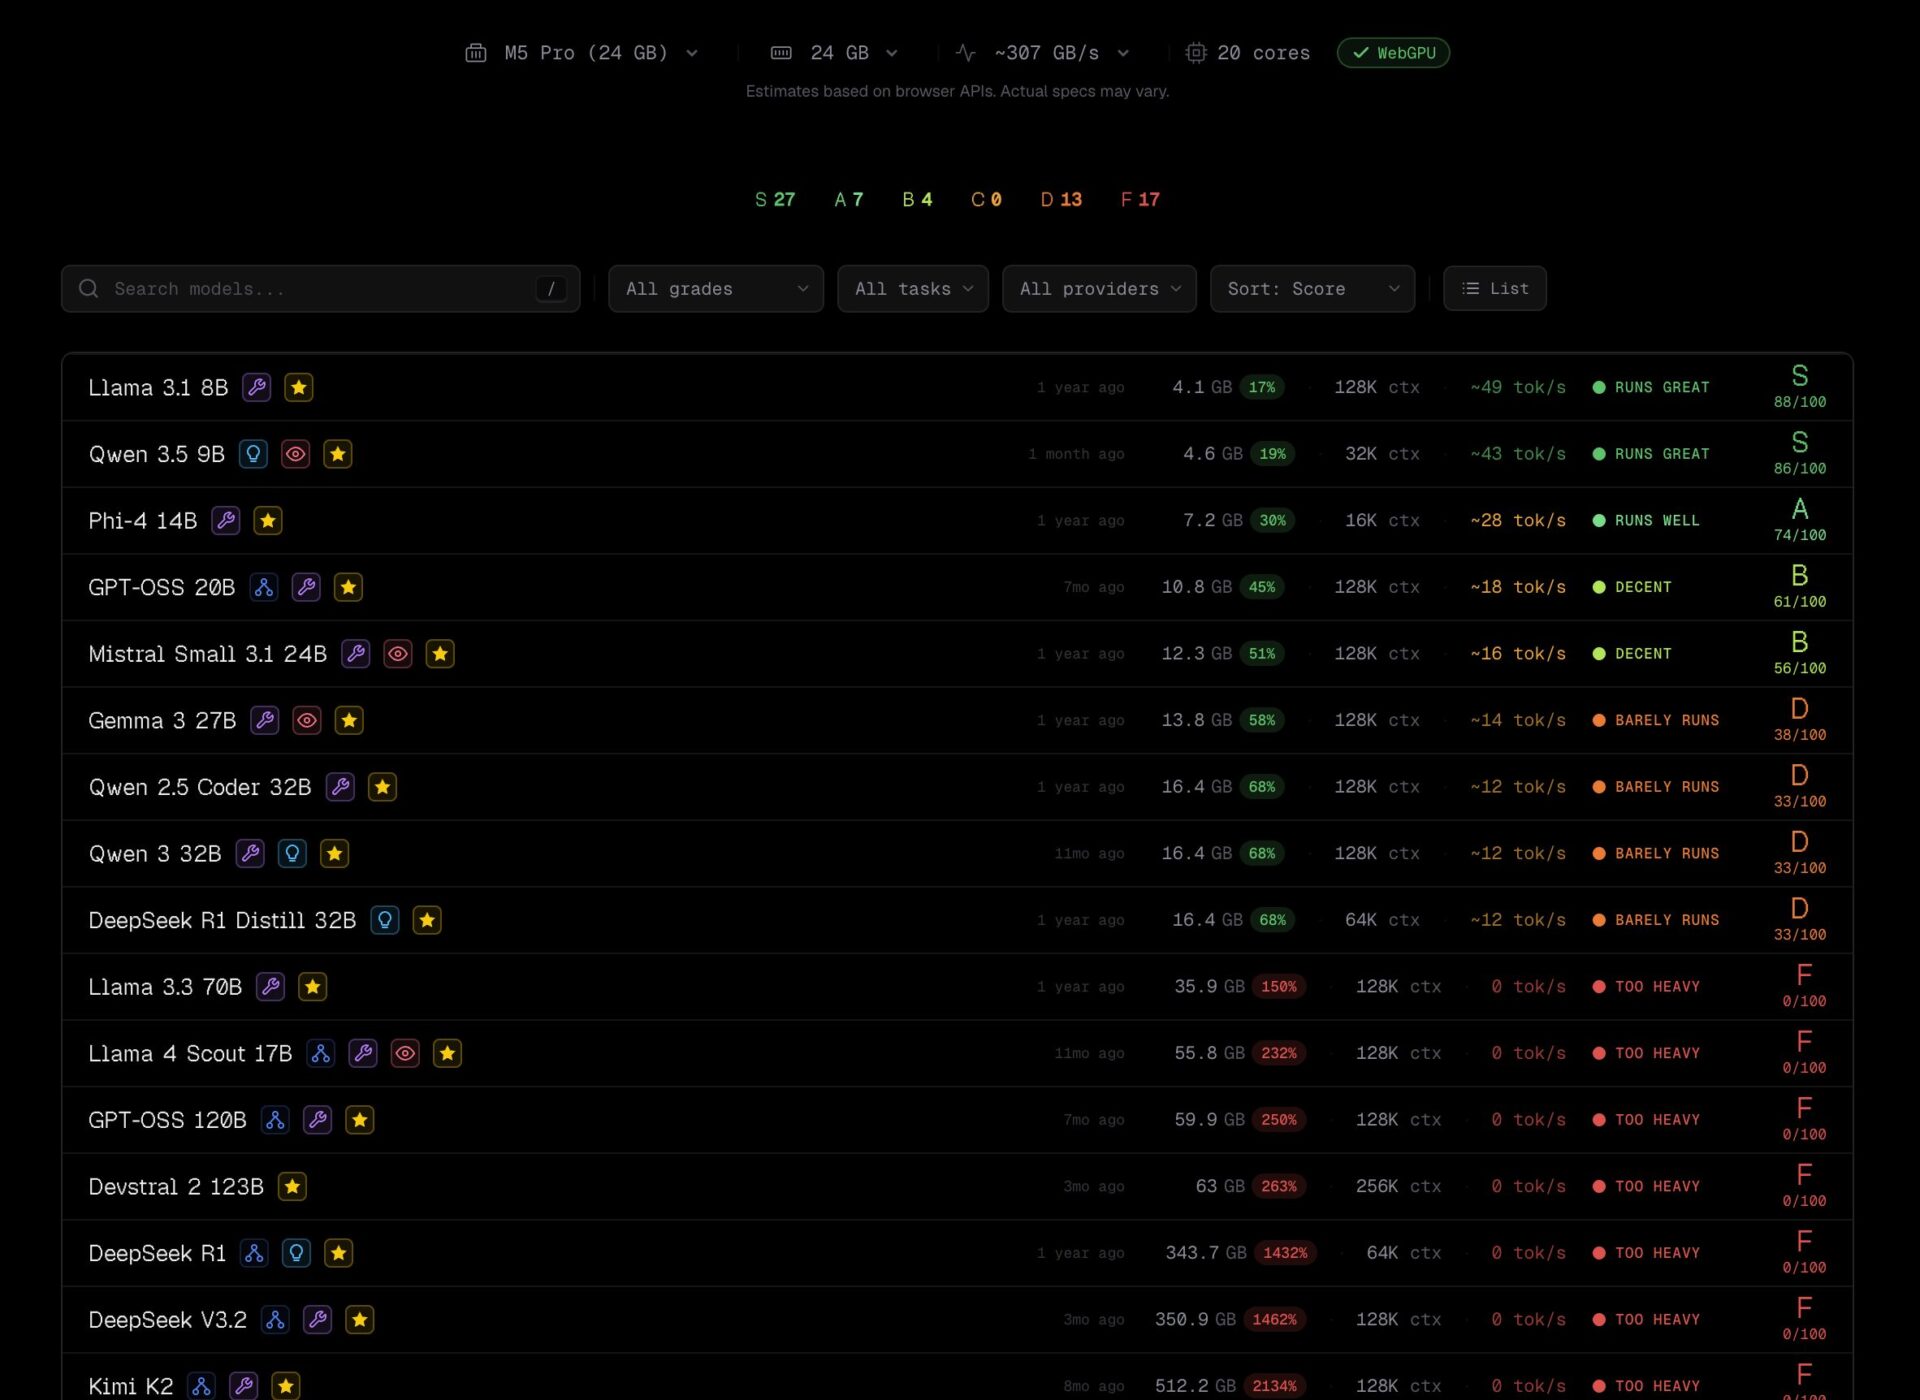
Task: Toggle the List view button
Action: point(1494,289)
